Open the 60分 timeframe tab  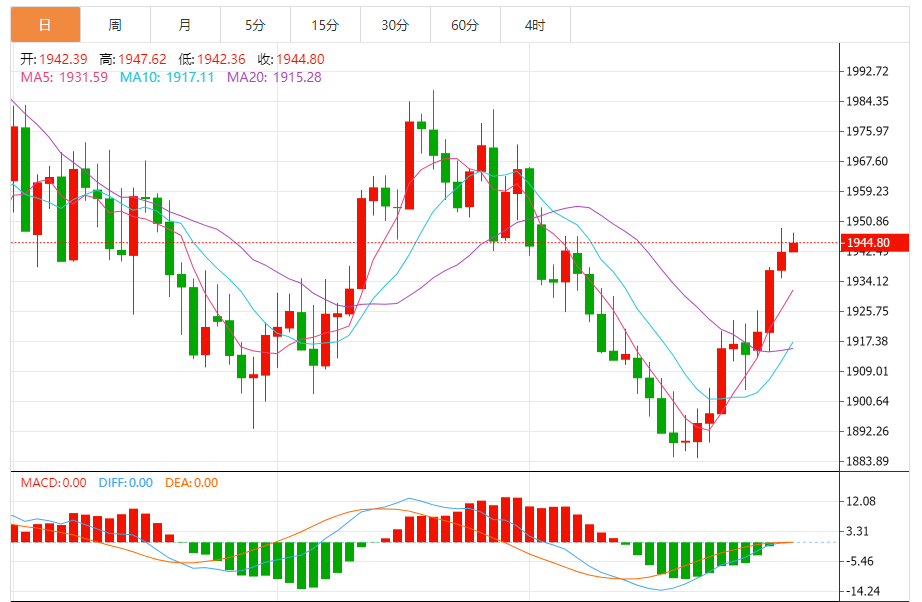(465, 25)
